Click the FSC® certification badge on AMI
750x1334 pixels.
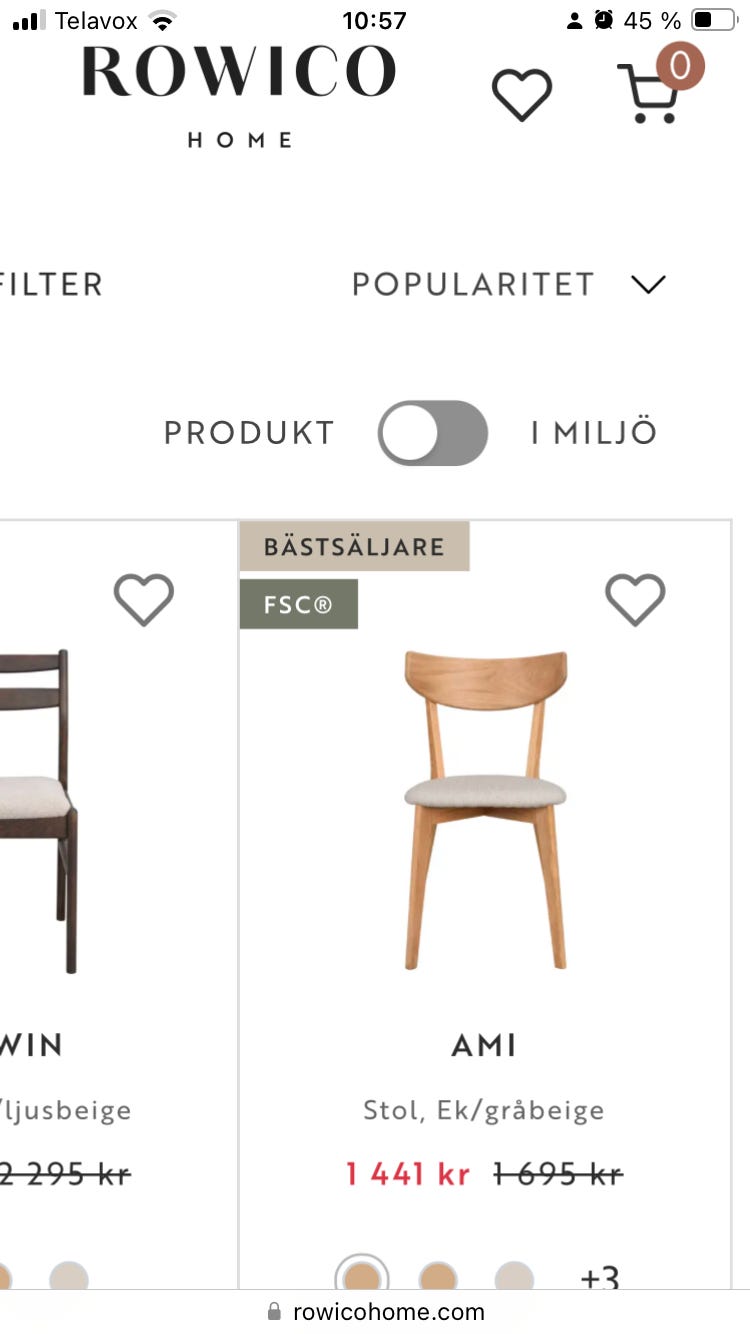[298, 604]
